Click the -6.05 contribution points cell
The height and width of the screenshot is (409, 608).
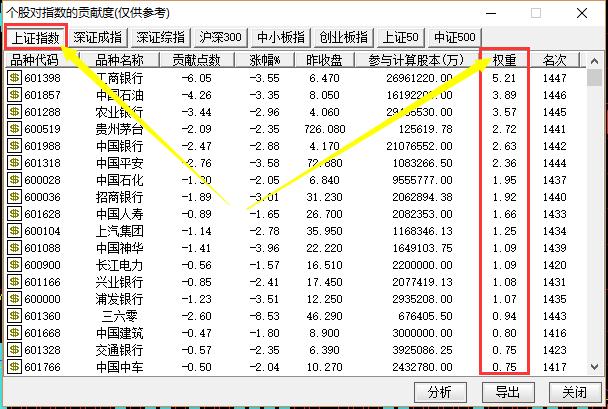coord(197,78)
